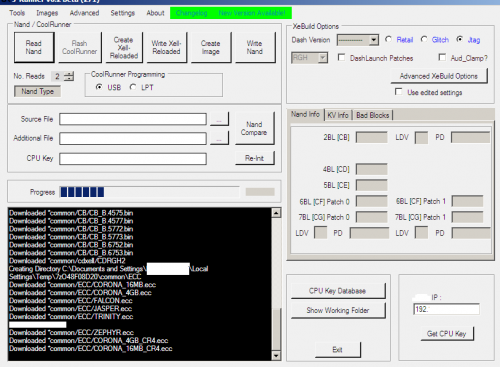Click the Additional File text field

(x=133, y=138)
